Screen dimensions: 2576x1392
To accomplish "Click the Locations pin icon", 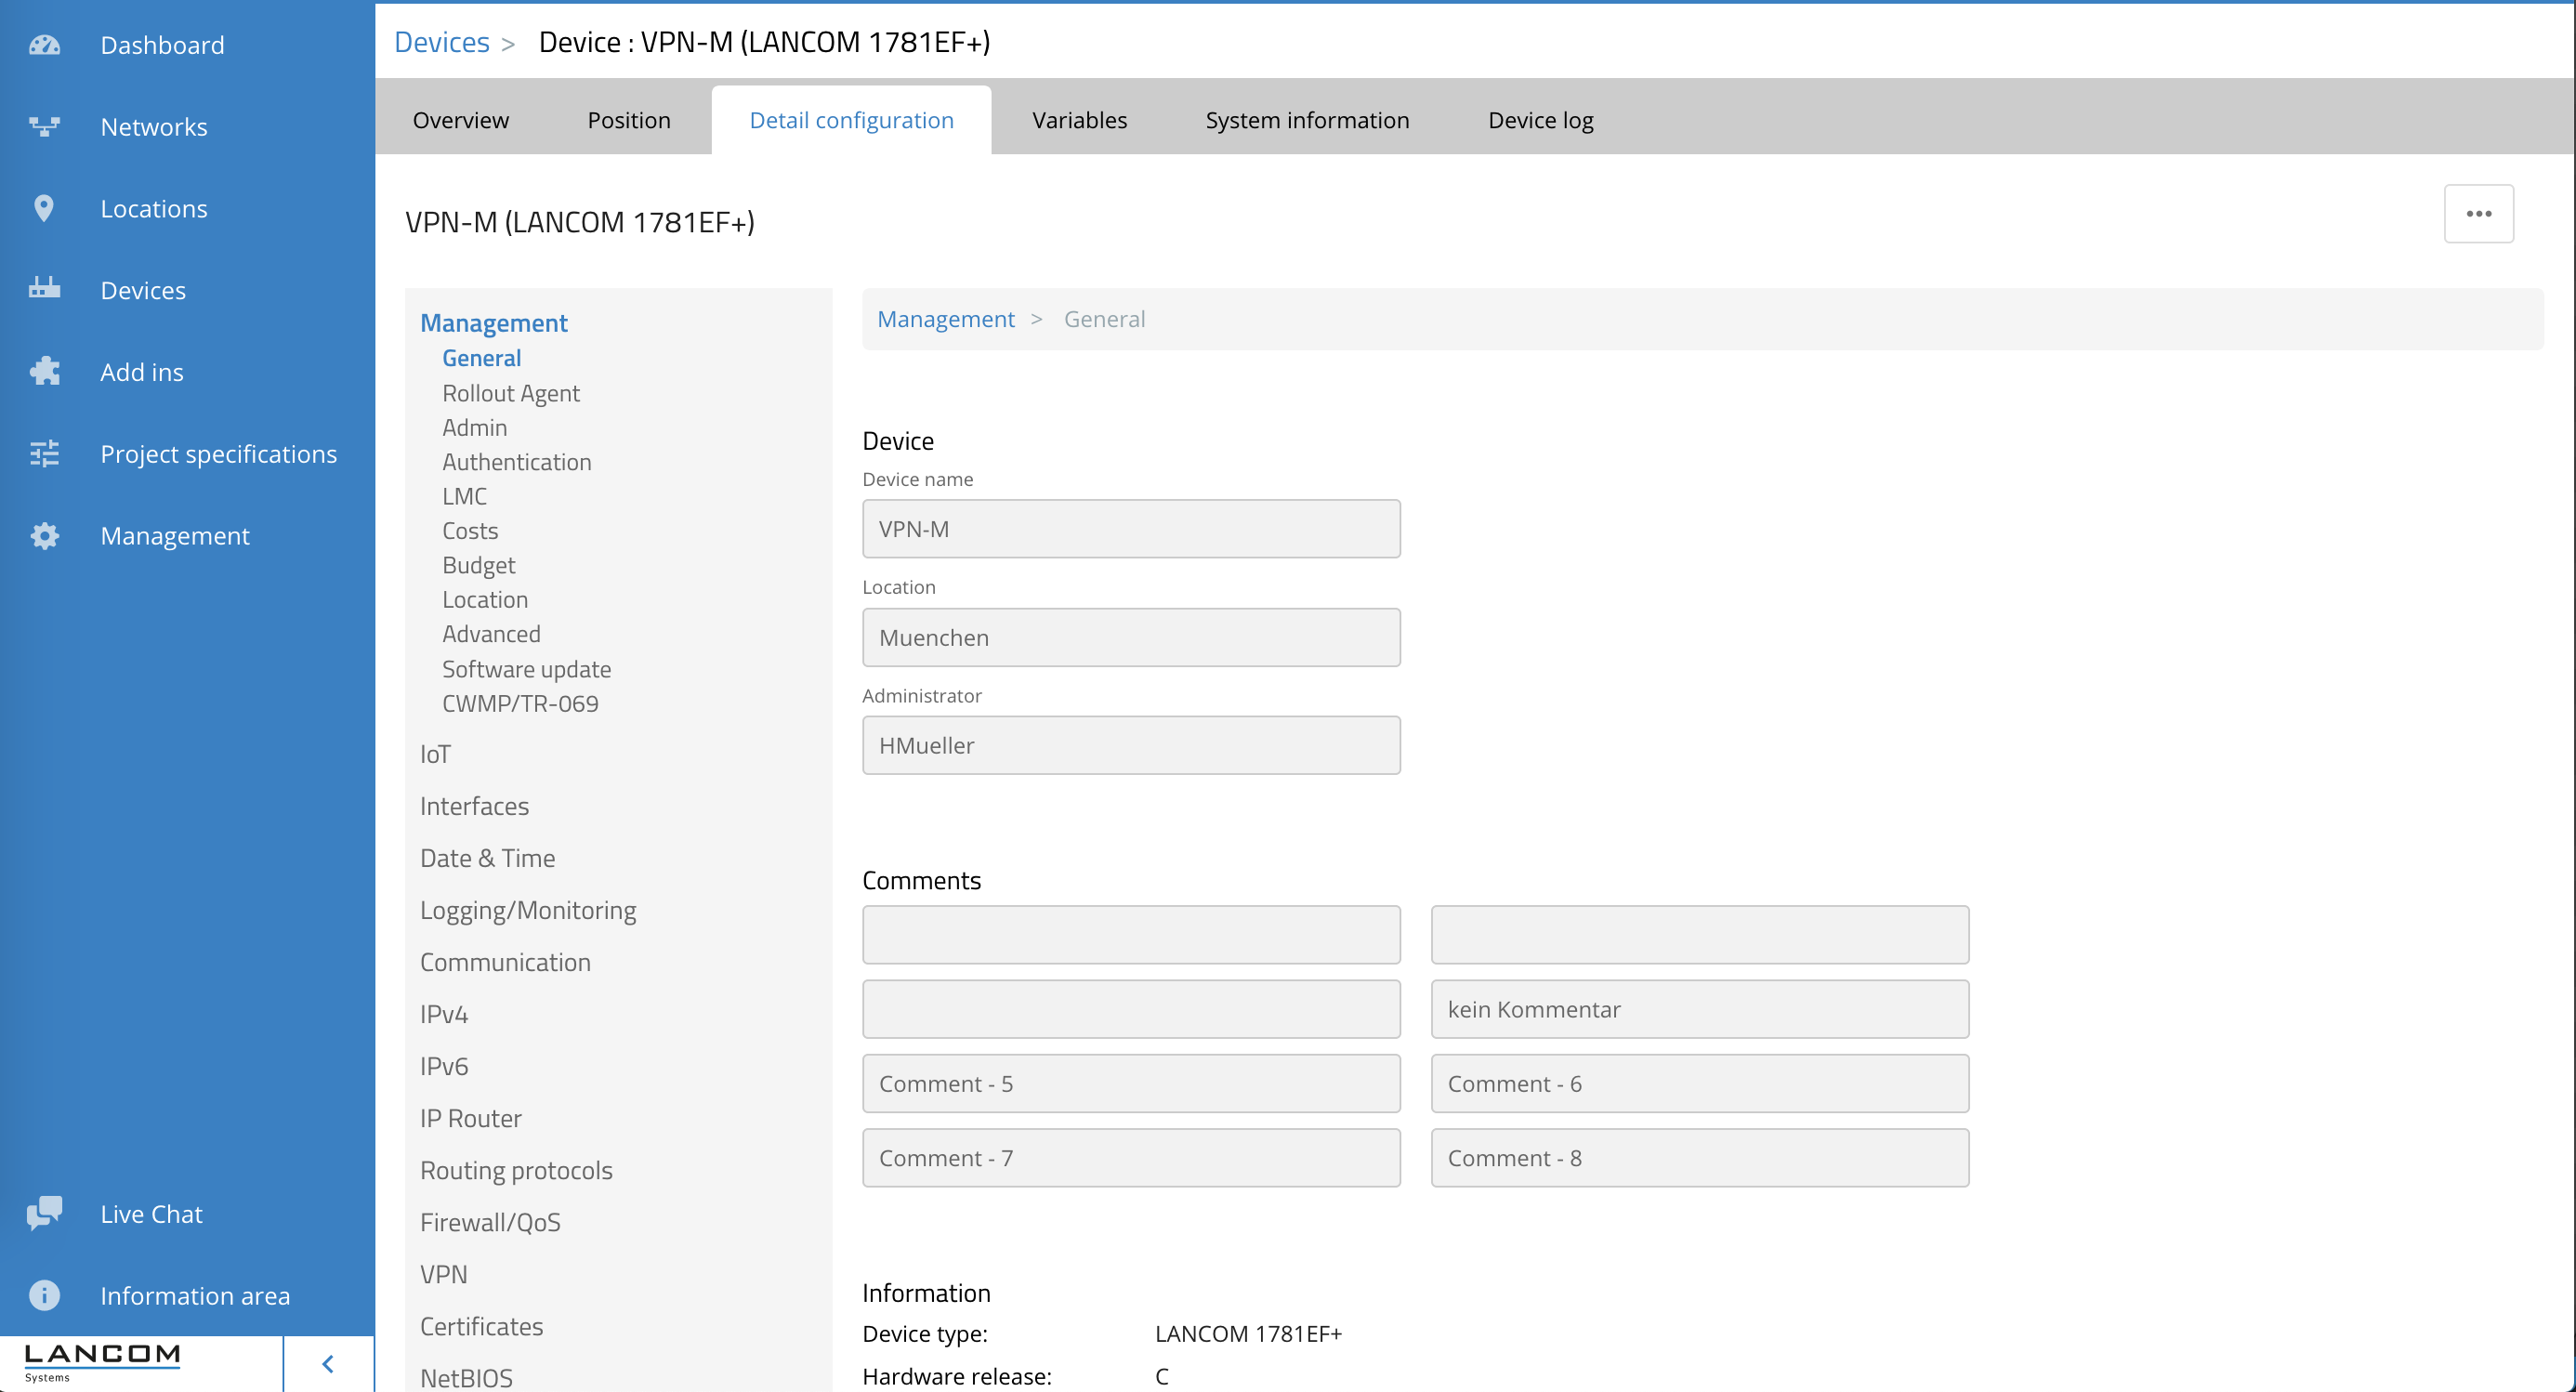I will point(44,208).
